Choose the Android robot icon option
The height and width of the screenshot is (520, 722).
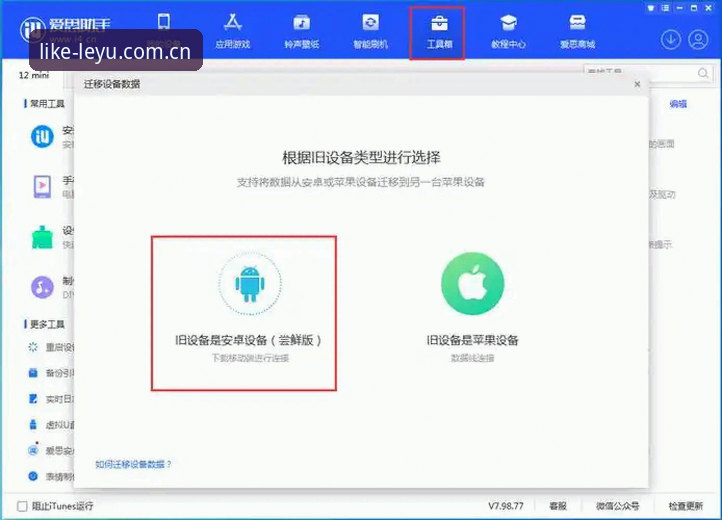[x=250, y=284]
